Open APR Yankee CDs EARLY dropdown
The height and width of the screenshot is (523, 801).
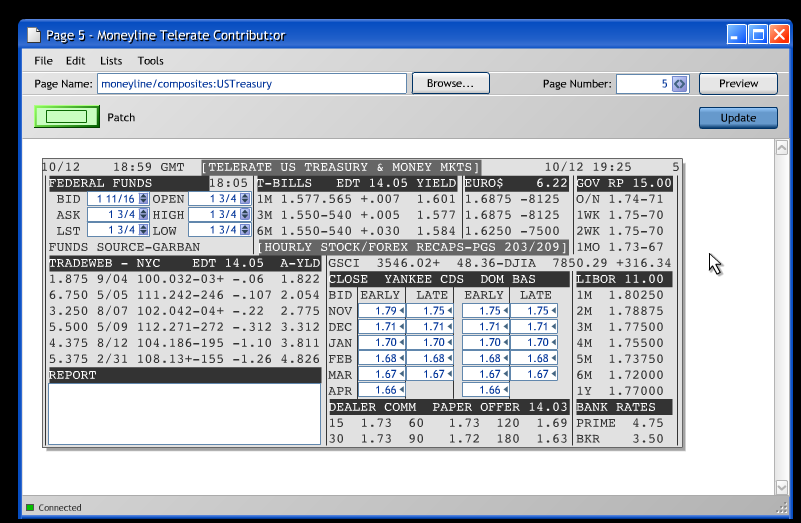402,390
